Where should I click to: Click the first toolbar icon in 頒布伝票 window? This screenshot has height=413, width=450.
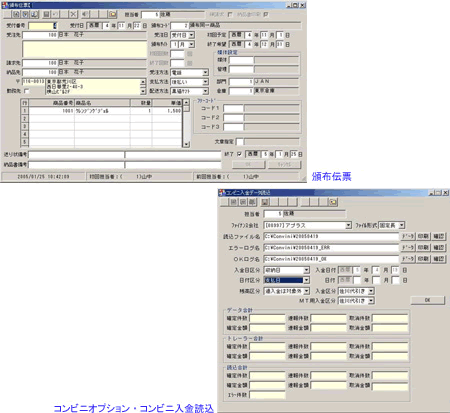tap(16, 14)
